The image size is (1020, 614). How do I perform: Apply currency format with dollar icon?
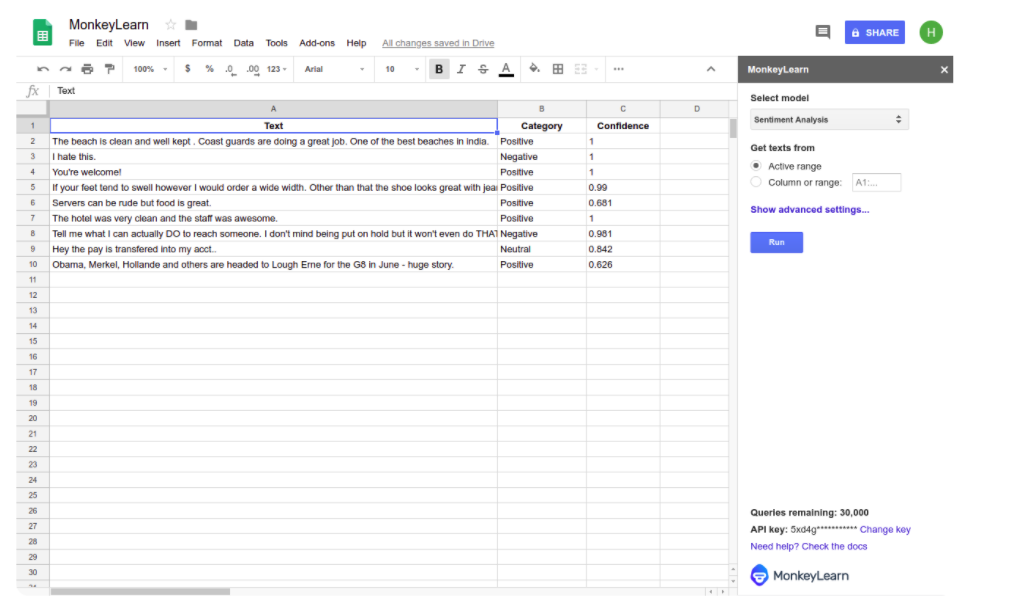(186, 69)
